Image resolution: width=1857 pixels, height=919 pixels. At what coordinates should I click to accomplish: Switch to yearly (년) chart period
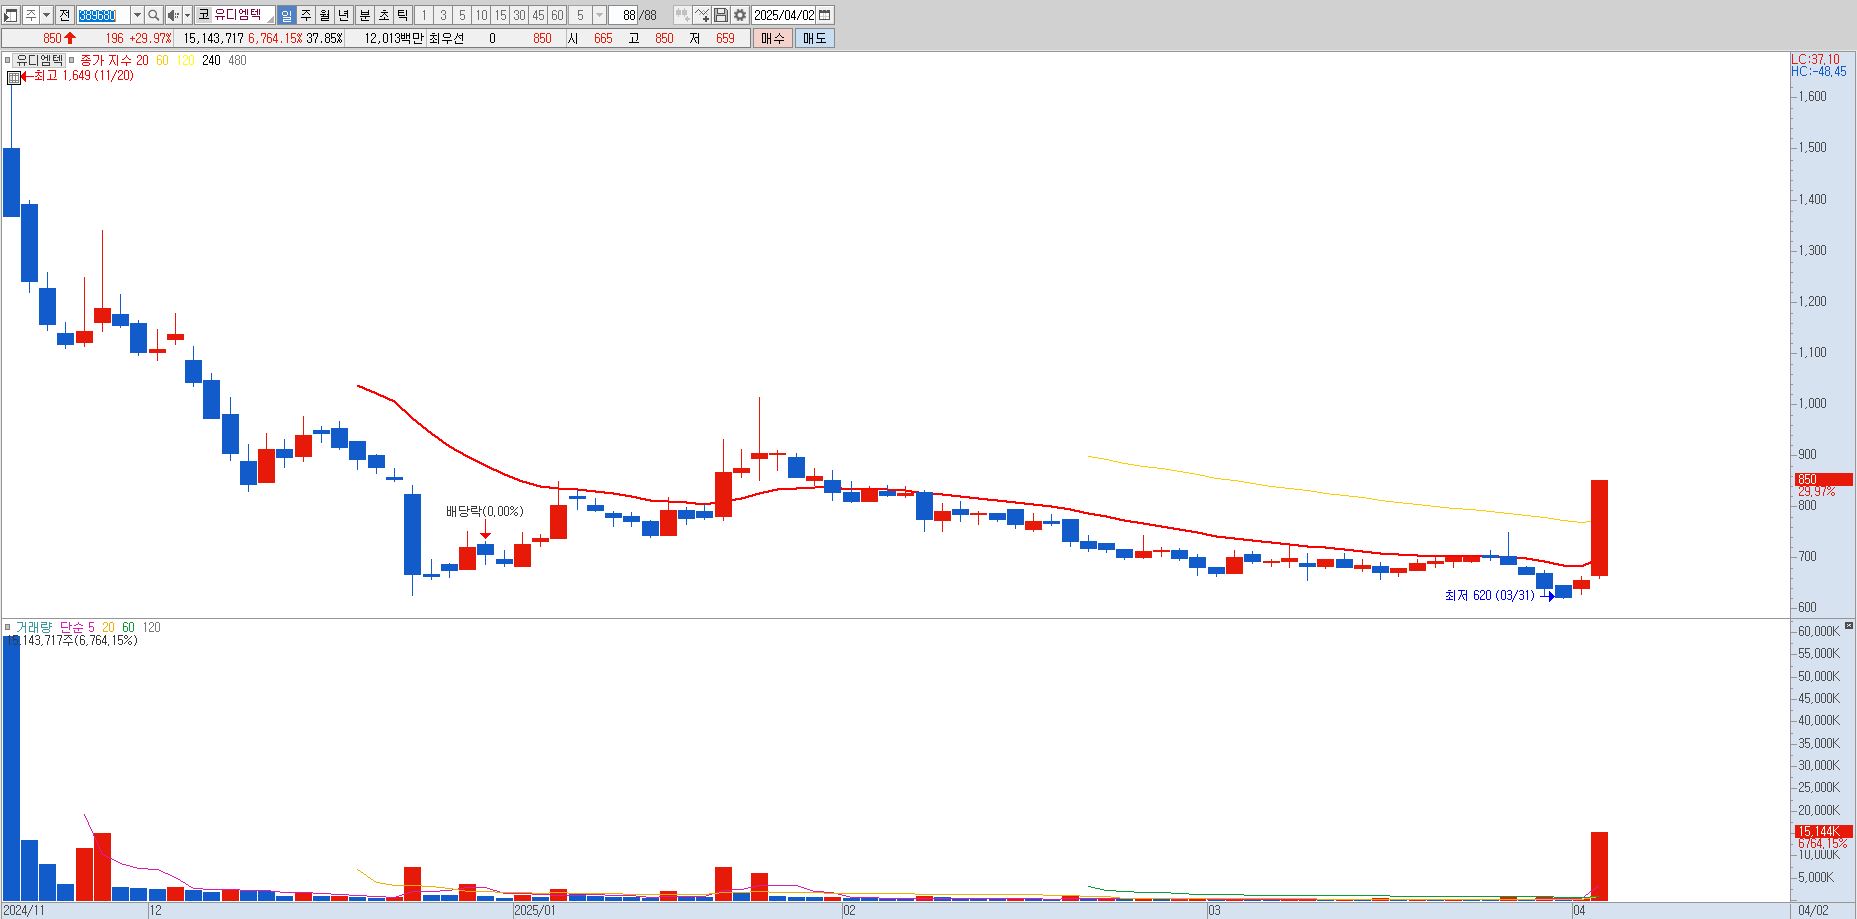click(x=344, y=15)
